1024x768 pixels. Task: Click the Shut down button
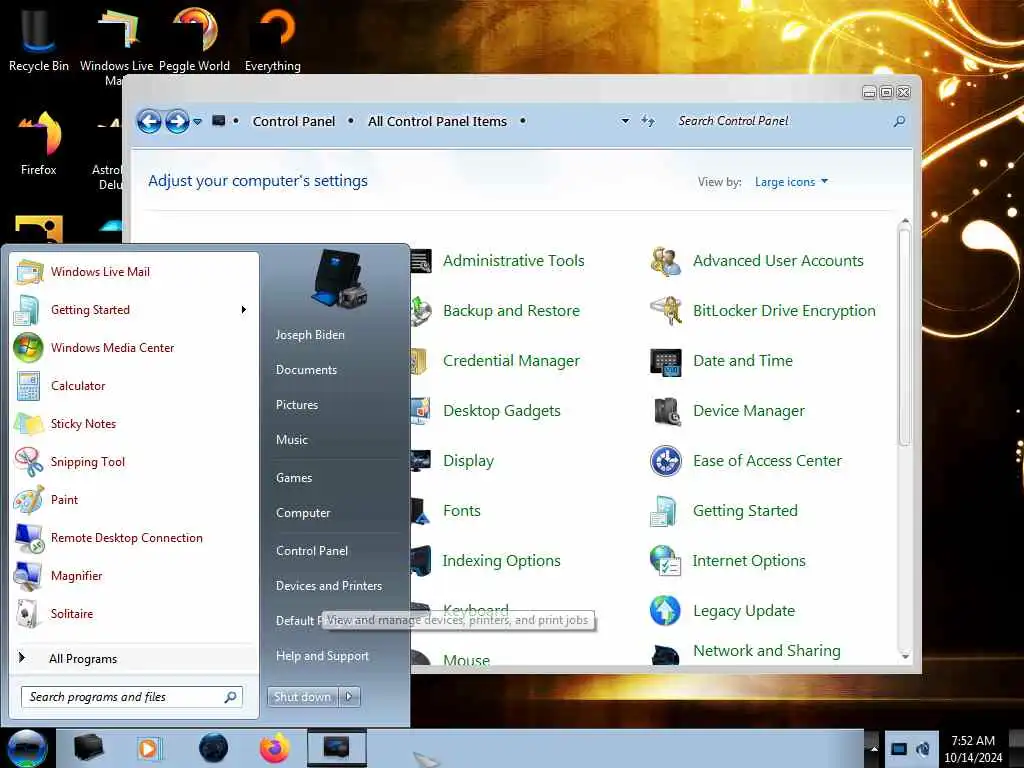[x=303, y=697]
